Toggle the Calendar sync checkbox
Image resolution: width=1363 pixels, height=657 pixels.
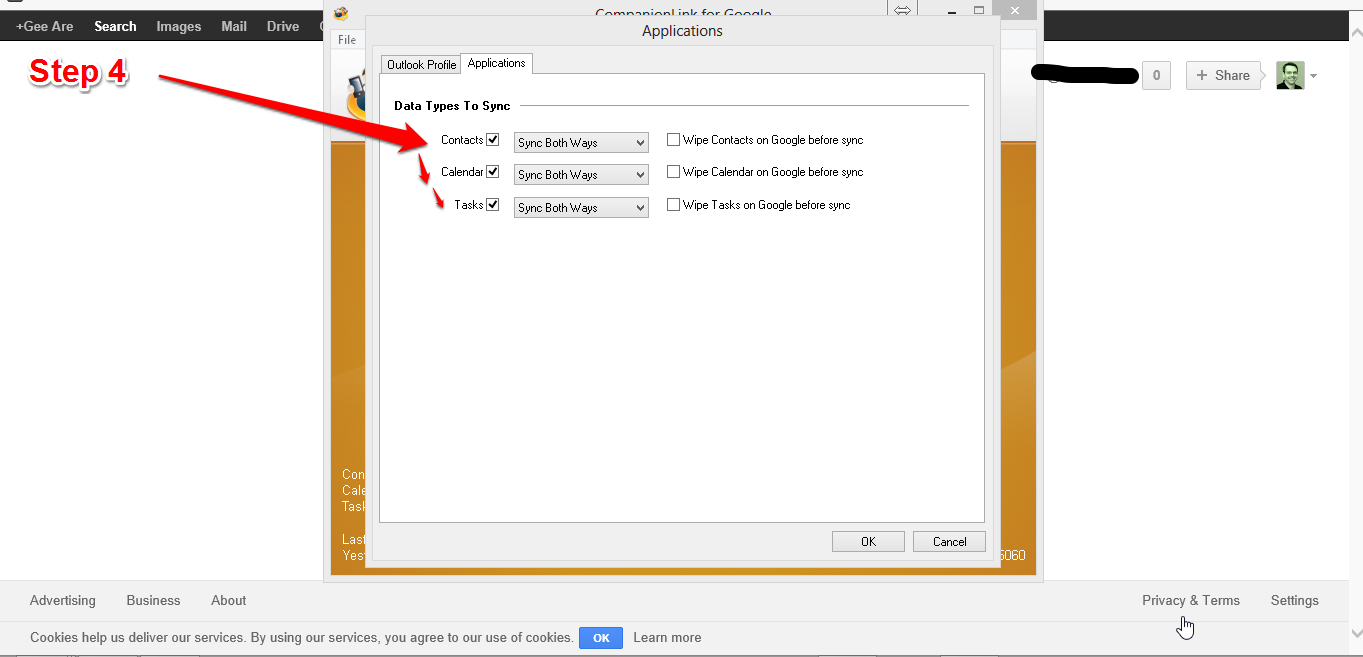[492, 172]
